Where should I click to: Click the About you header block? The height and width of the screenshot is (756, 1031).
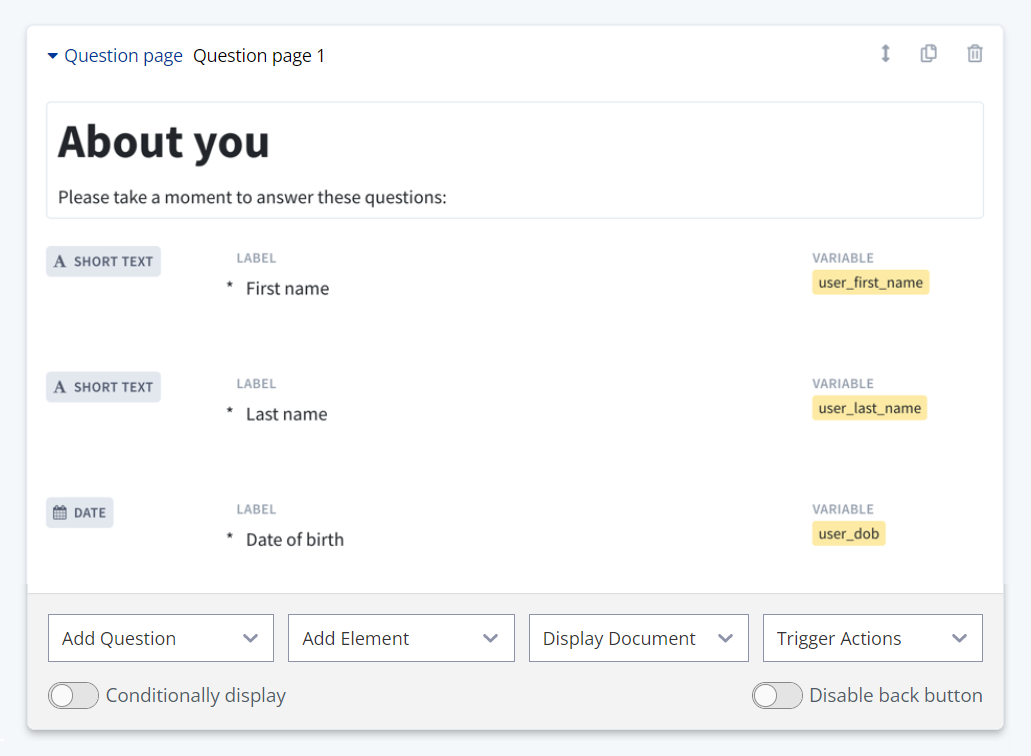[163, 143]
